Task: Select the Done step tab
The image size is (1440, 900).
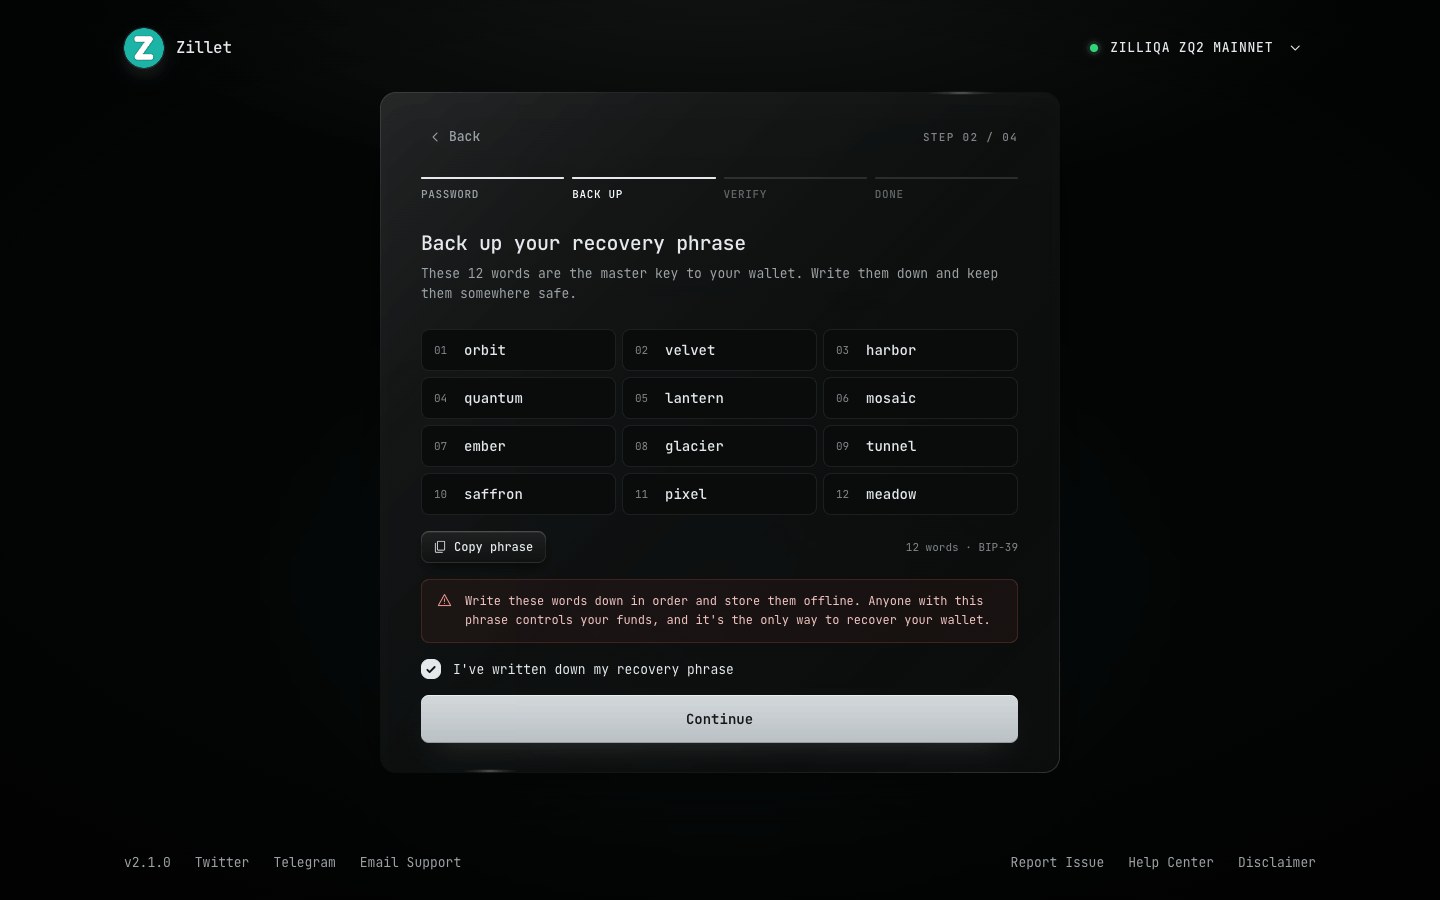Action: (x=946, y=189)
